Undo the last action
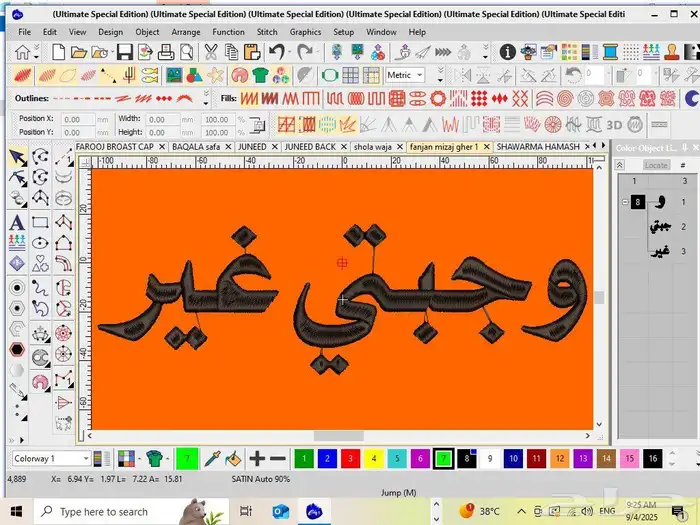This screenshot has width=700, height=525. (277, 52)
